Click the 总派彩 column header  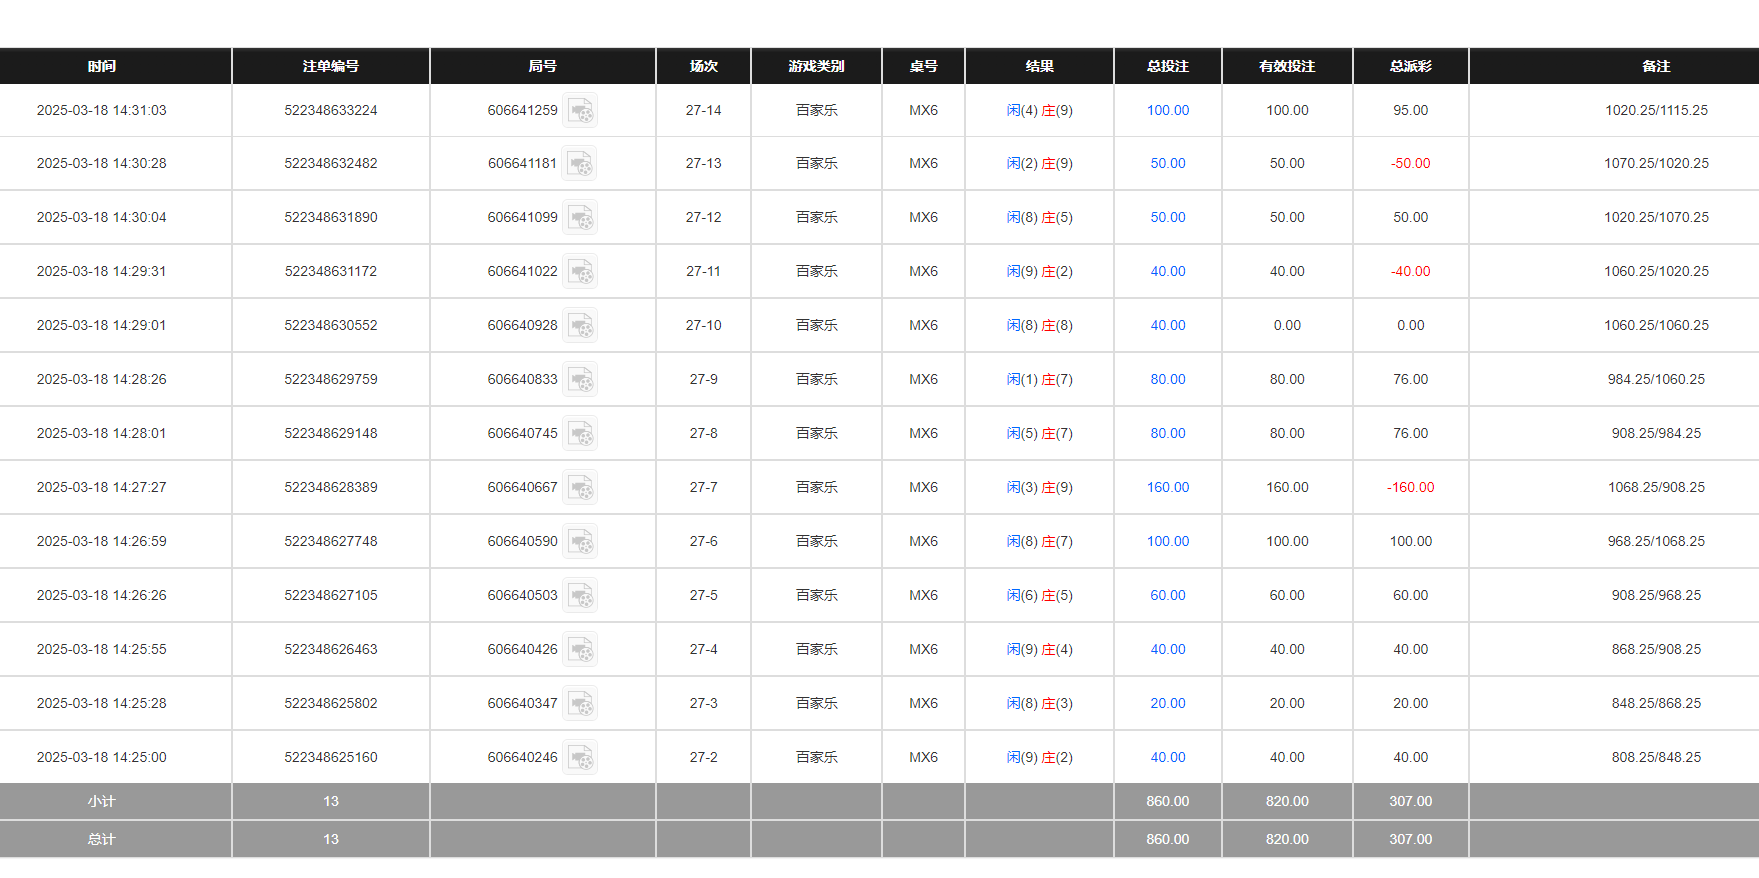pyautogui.click(x=1410, y=66)
